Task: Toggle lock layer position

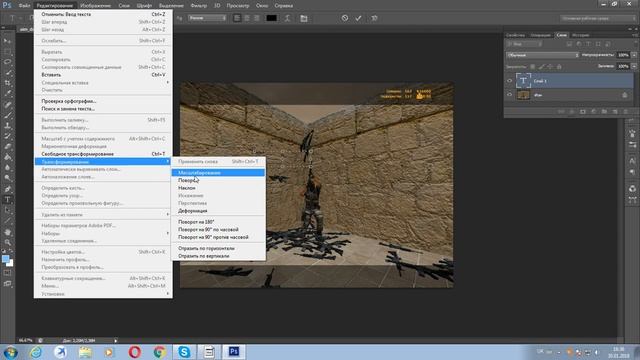Action: [x=550, y=66]
